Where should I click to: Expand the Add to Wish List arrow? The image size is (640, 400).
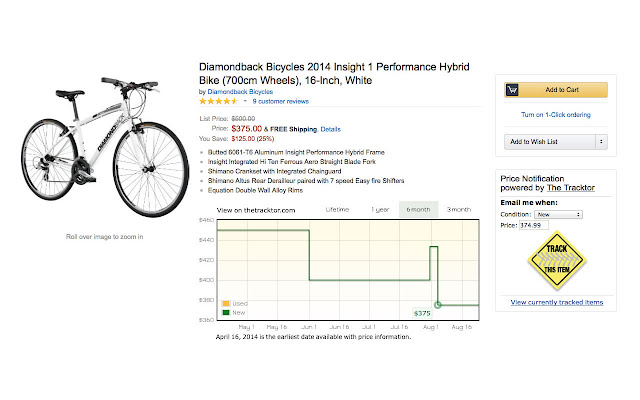[x=601, y=143]
